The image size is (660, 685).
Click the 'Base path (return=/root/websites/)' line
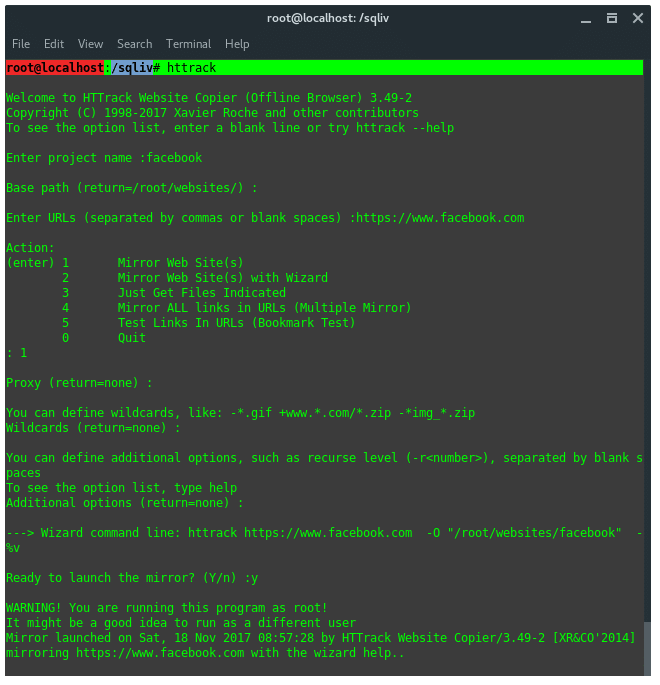[x=131, y=188]
